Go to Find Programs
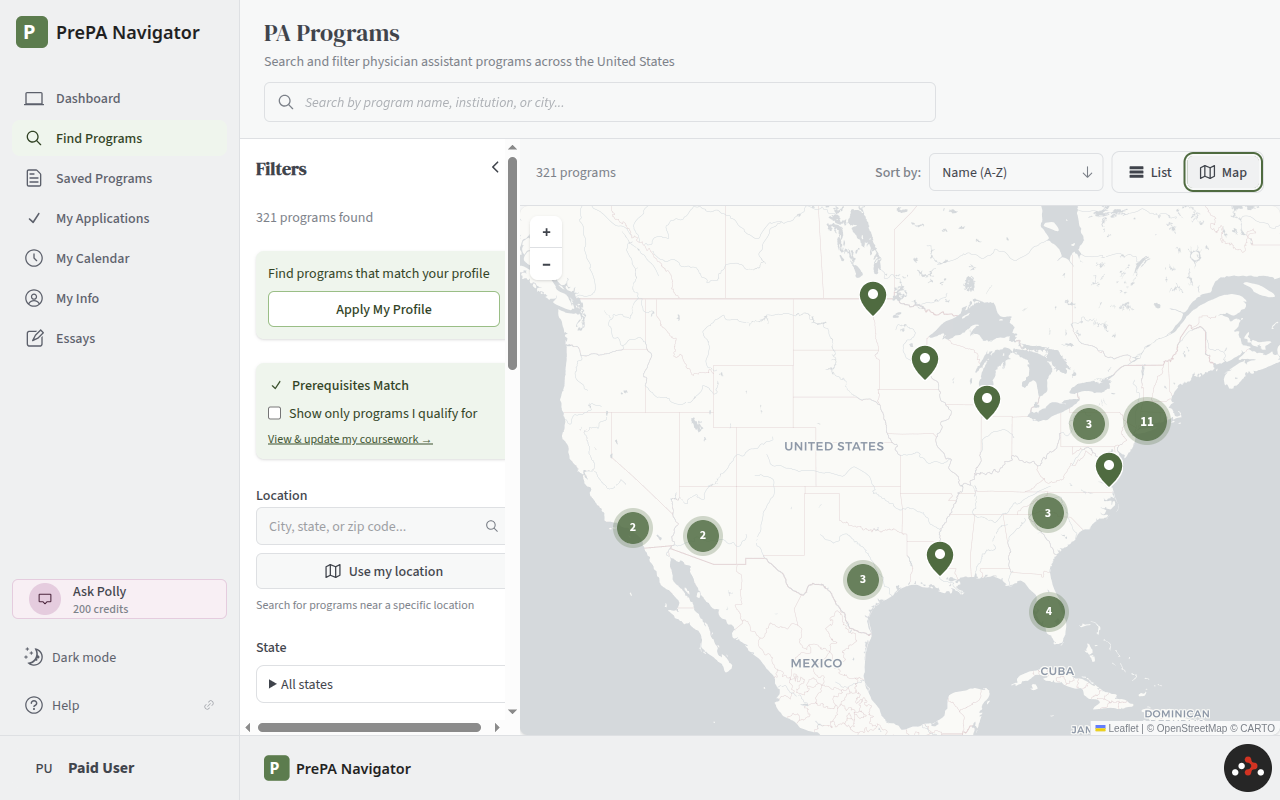Viewport: 1280px width, 800px height. point(119,138)
